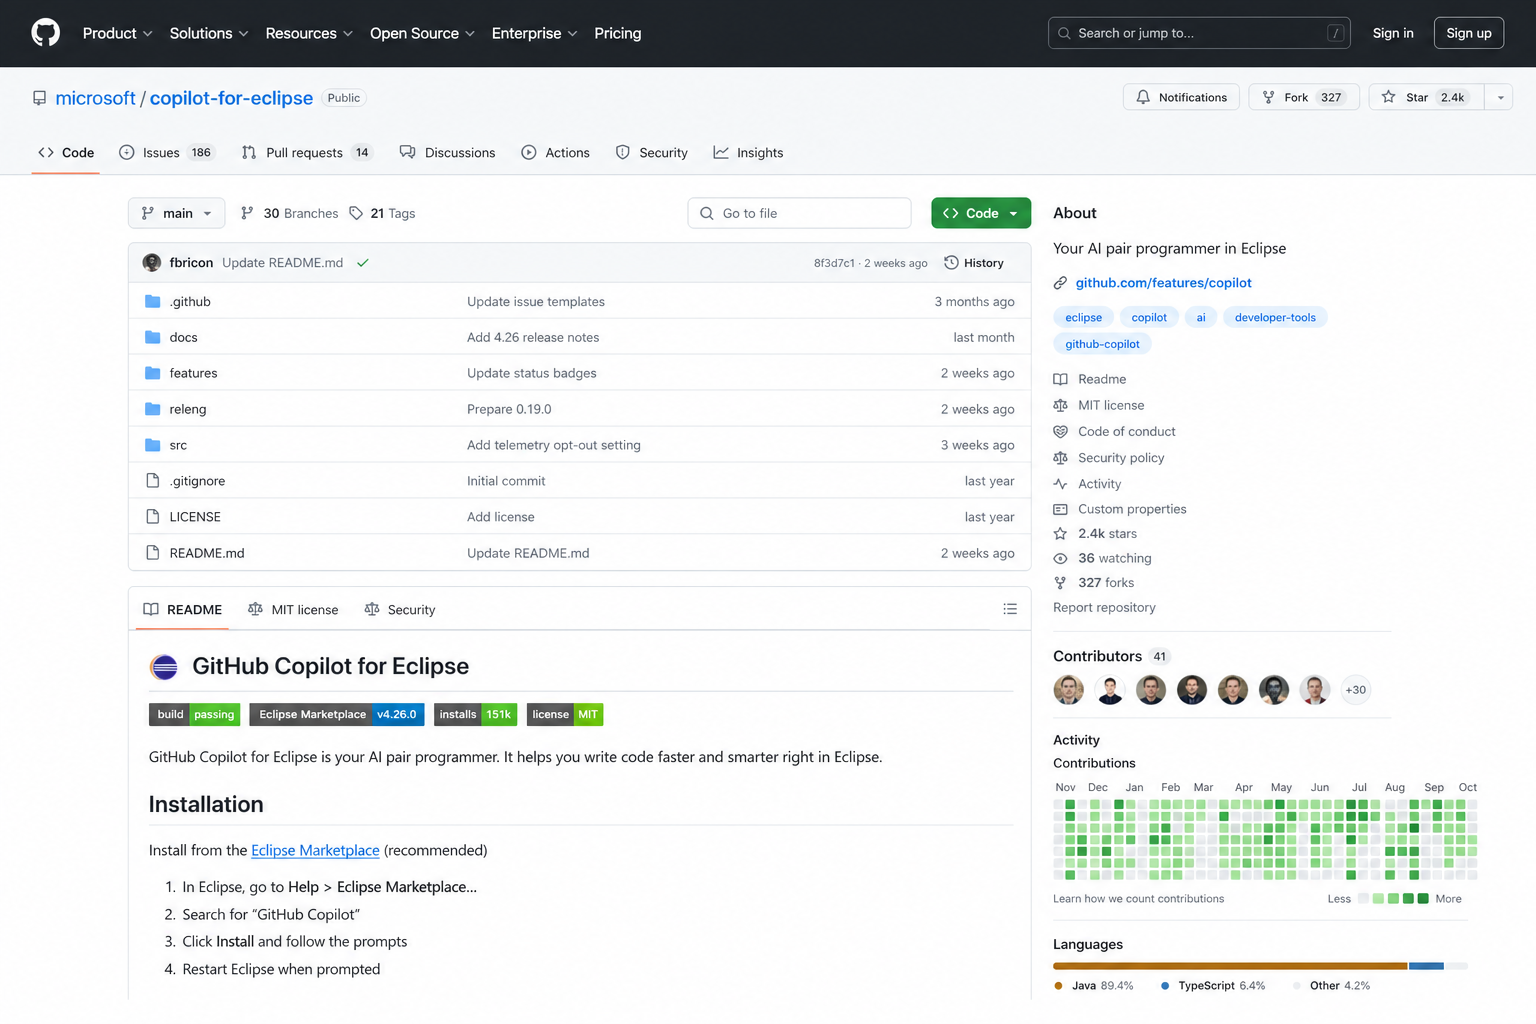Open Readme link in About sidebar
The image size is (1536, 1024).
(1101, 379)
